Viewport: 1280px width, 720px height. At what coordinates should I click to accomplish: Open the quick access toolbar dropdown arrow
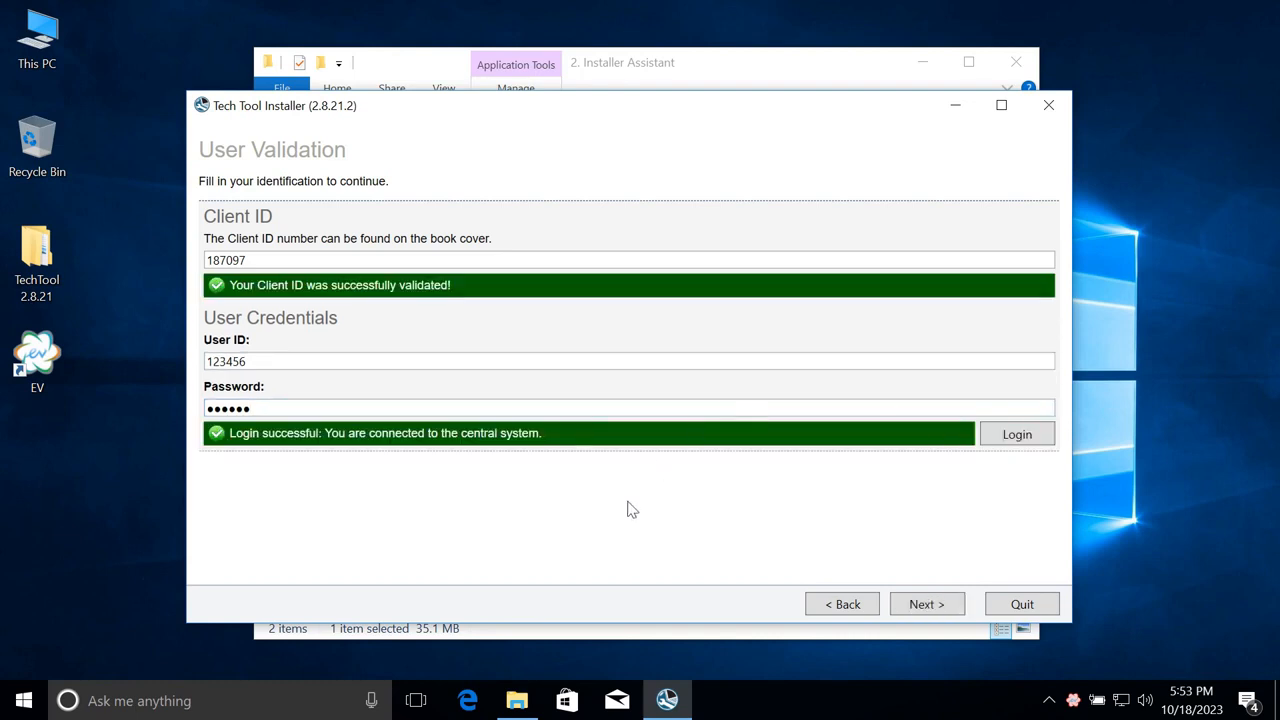click(339, 63)
